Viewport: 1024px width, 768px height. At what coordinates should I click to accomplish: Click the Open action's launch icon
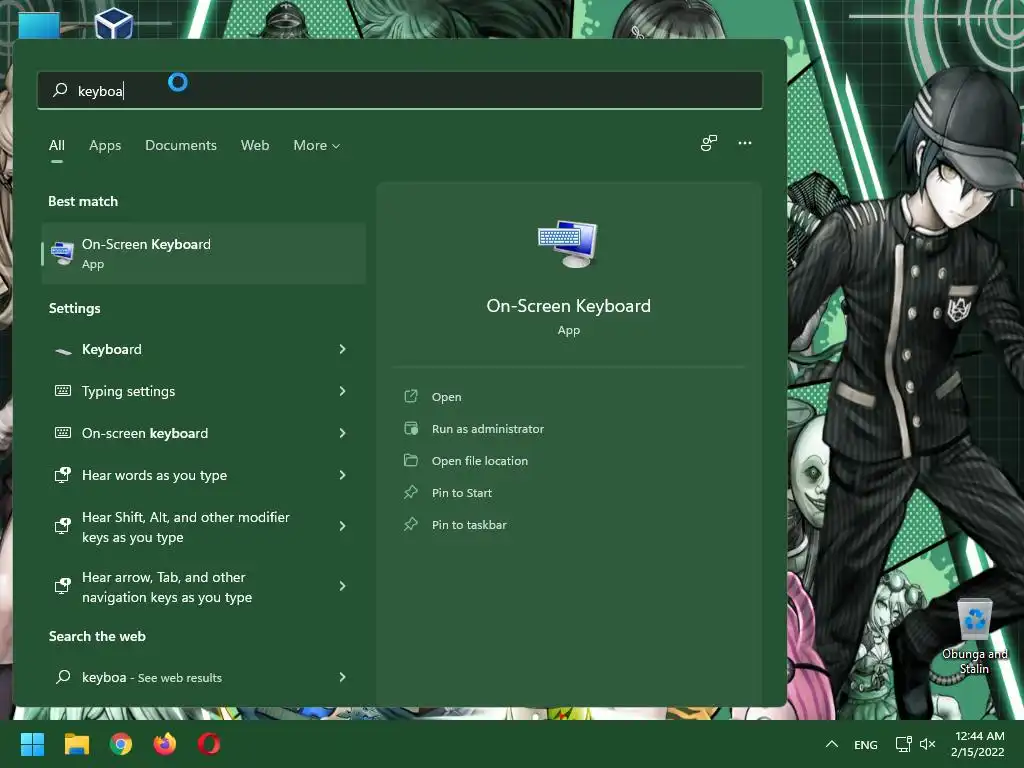click(x=411, y=396)
